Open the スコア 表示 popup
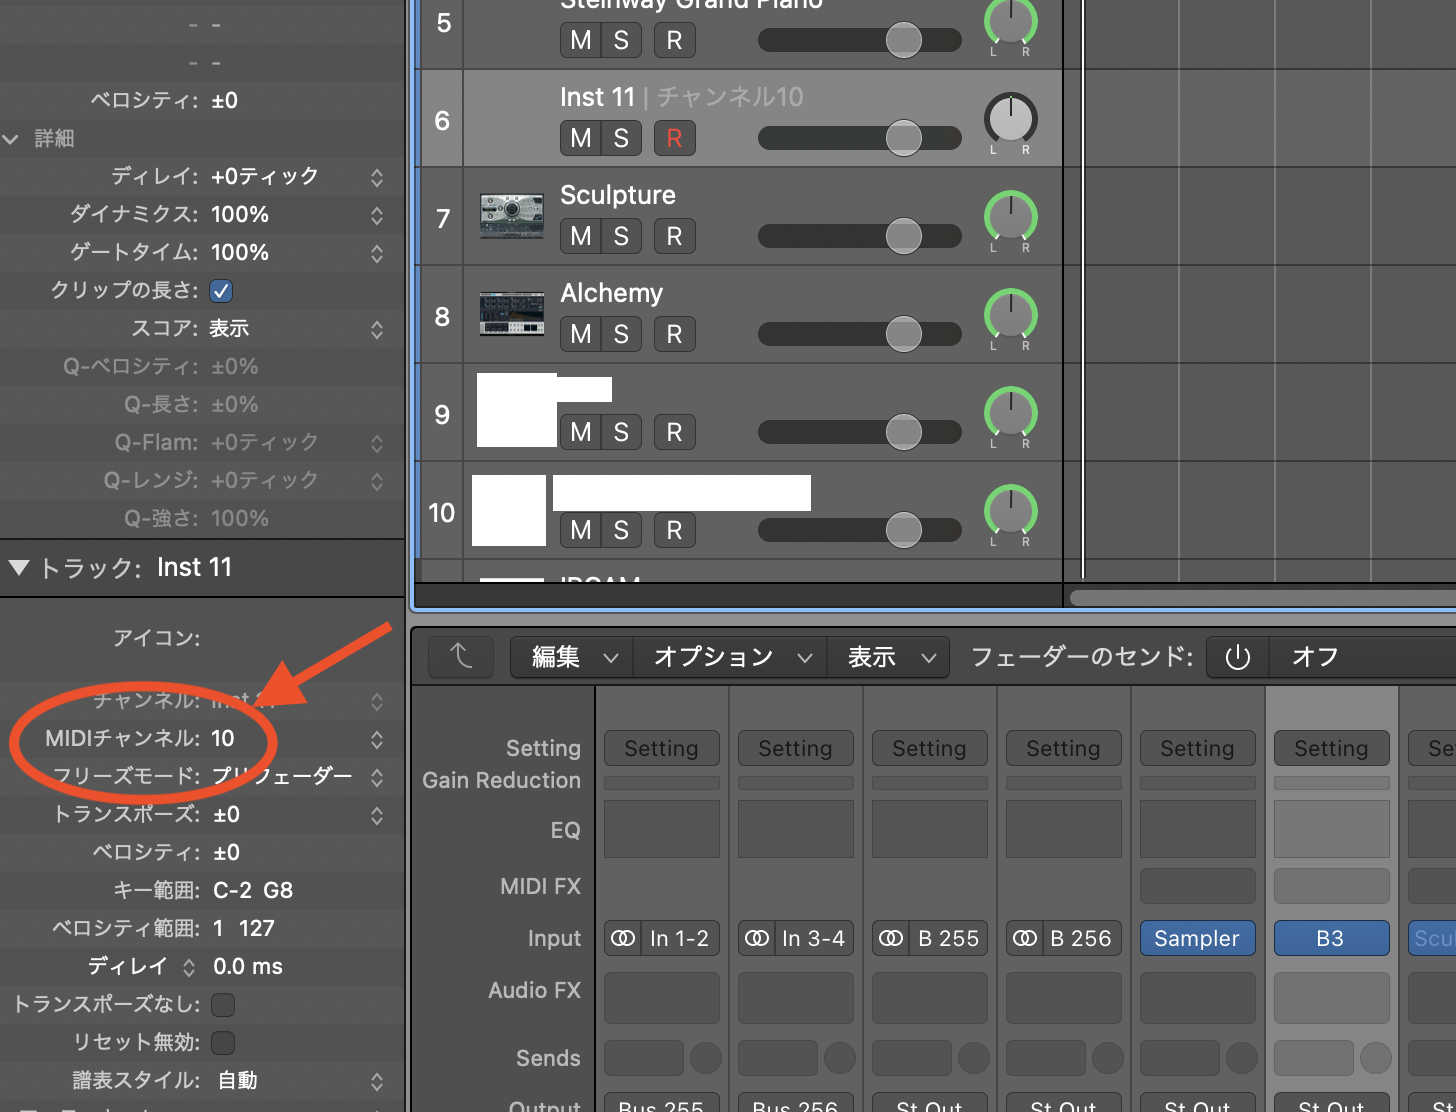Screen dimensions: 1456x1112 (377, 329)
